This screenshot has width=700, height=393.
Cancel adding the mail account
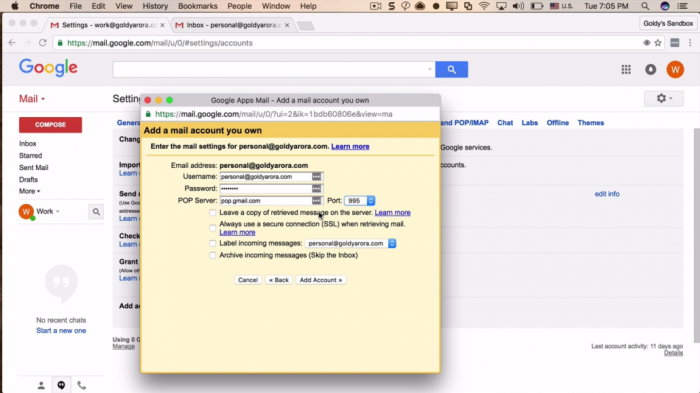[x=248, y=280]
